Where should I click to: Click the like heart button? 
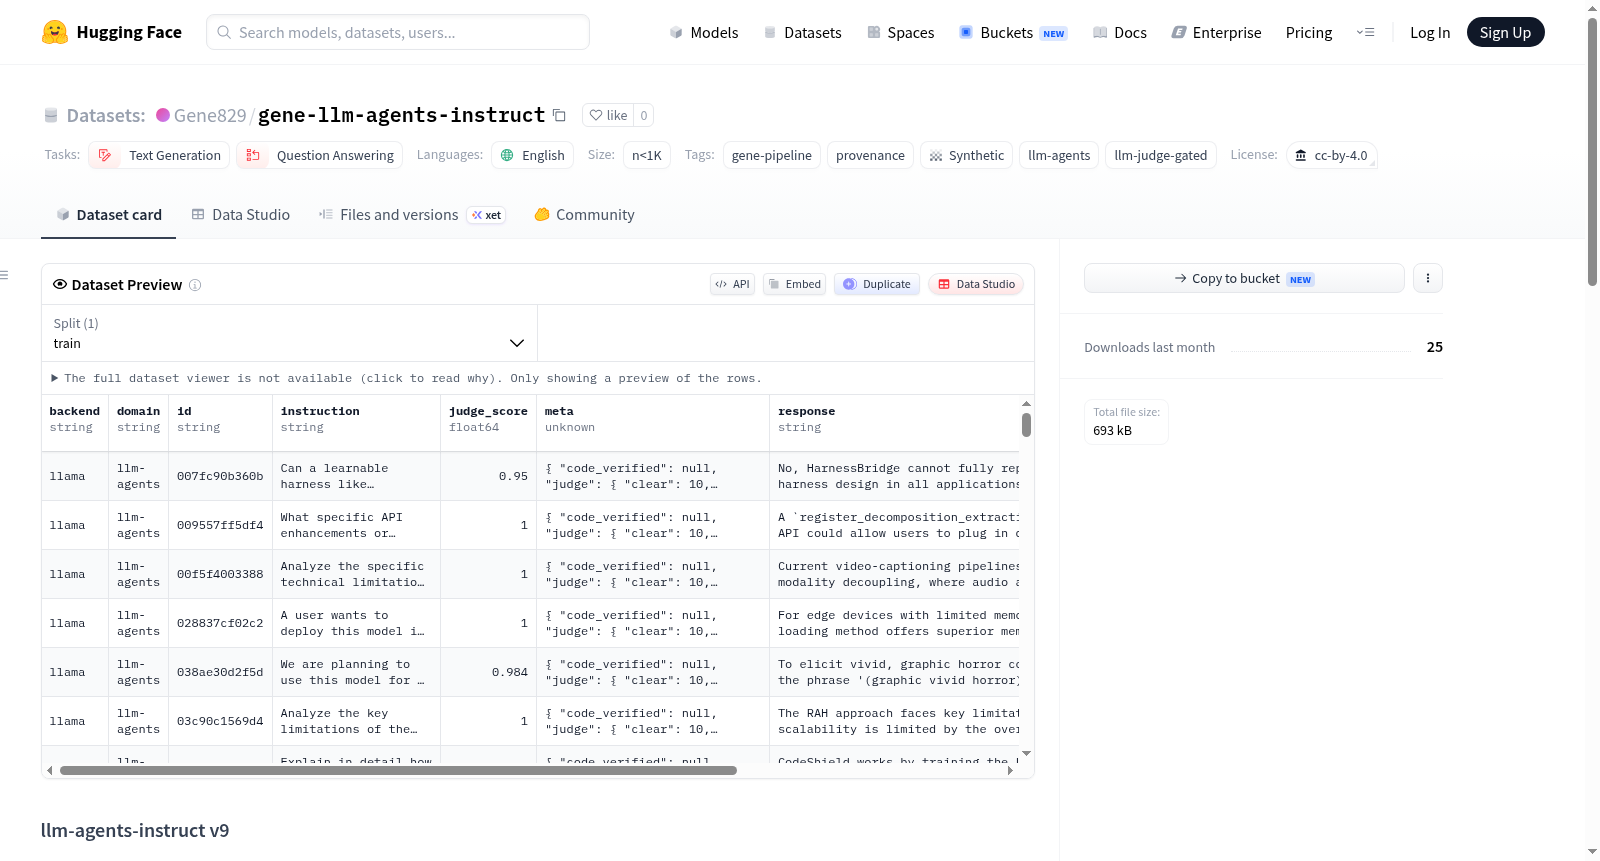[x=608, y=115]
